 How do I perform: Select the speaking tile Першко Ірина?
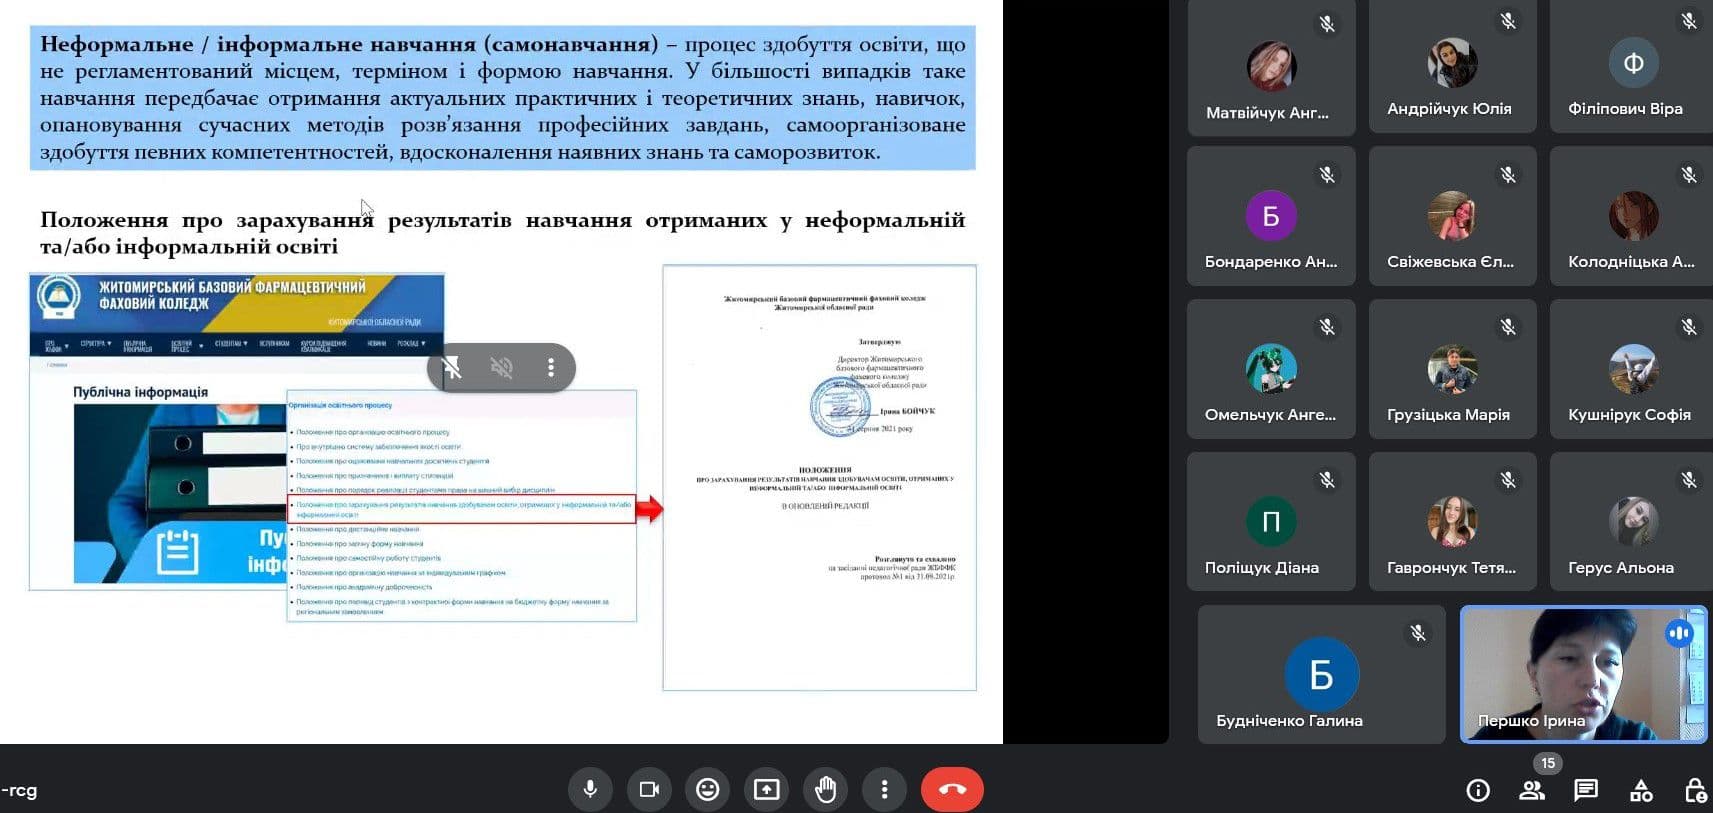1584,674
